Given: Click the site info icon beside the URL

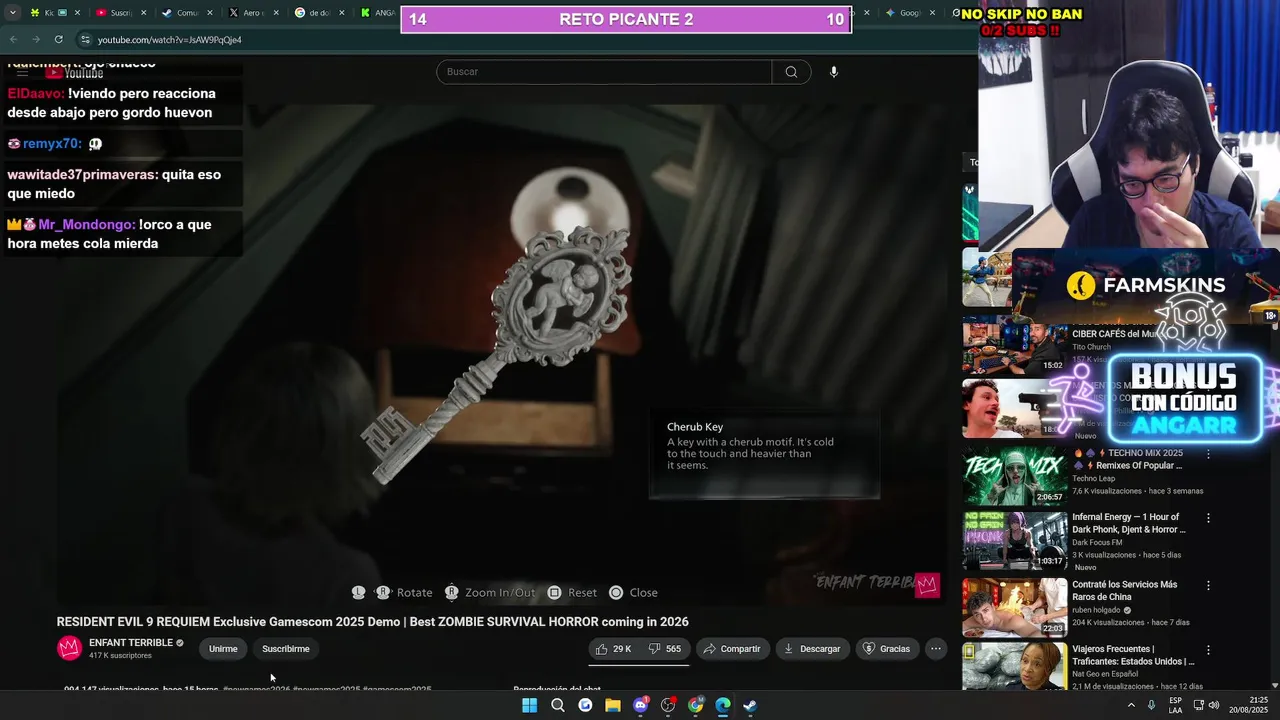Looking at the screenshot, I should pos(86,39).
